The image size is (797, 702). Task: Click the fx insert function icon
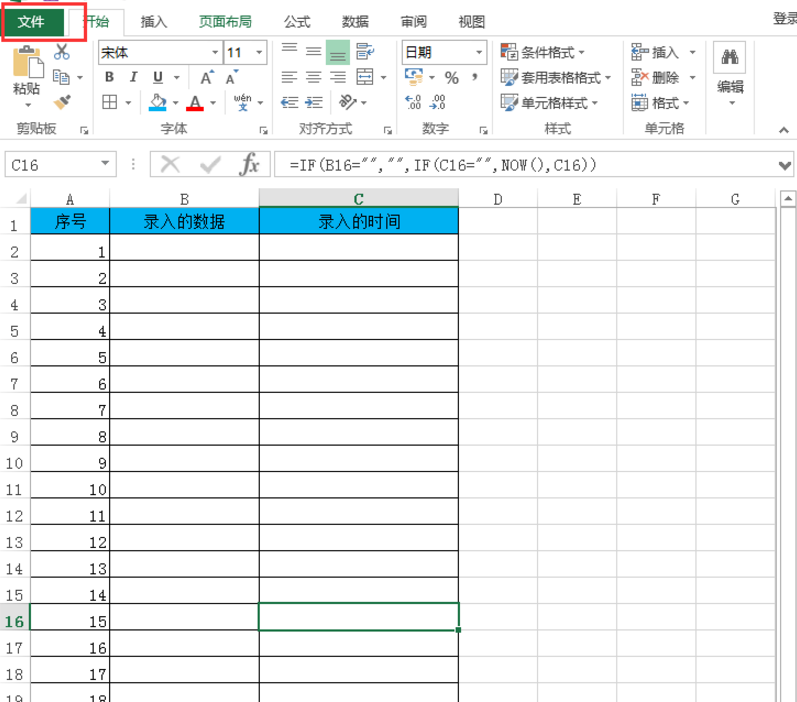click(249, 164)
